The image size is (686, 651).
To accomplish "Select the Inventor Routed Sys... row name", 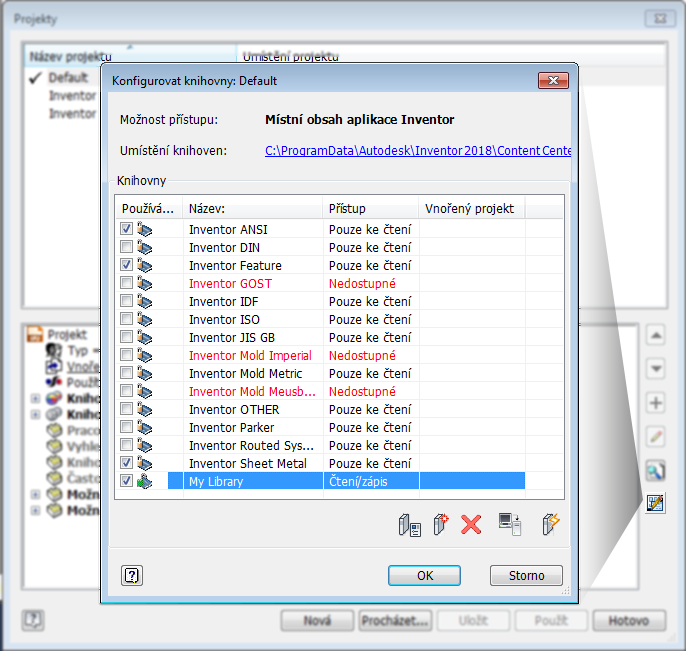I will (x=251, y=445).
